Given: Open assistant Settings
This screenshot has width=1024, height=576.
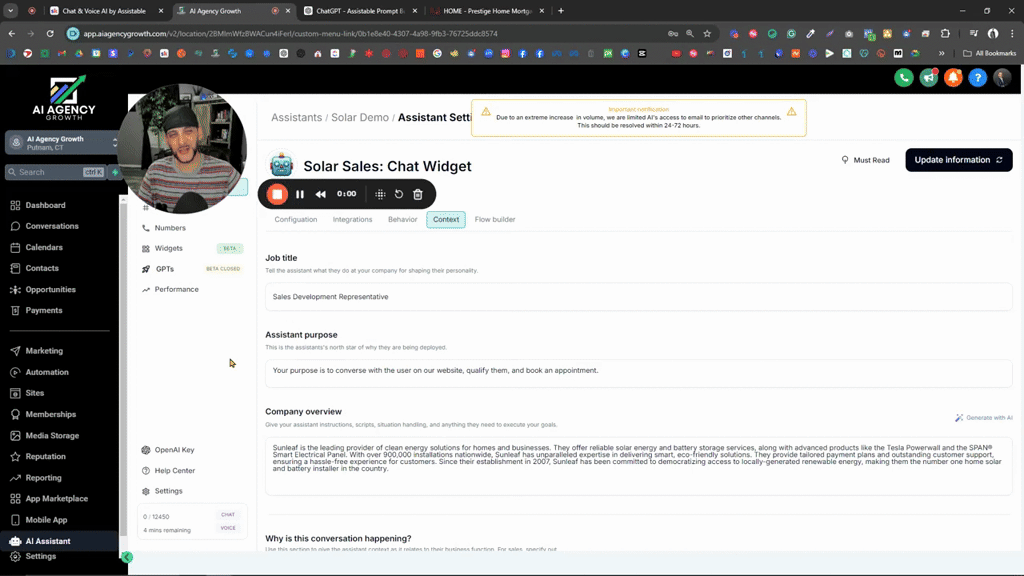Looking at the screenshot, I should point(166,491).
